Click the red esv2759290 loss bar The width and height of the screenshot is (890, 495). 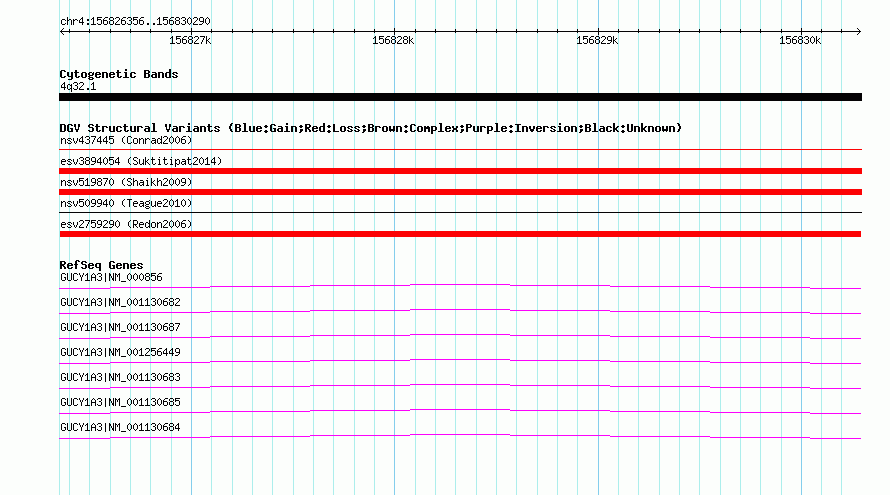point(460,234)
